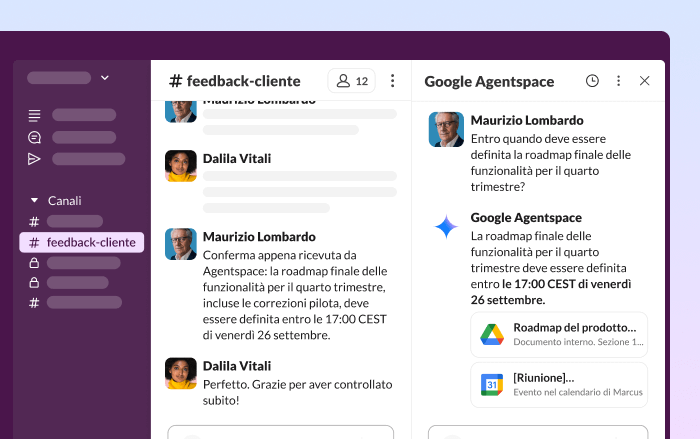Viewport: 700px width, 439px height.
Task: Click the sidebar send arrow icon
Action: [x=35, y=159]
